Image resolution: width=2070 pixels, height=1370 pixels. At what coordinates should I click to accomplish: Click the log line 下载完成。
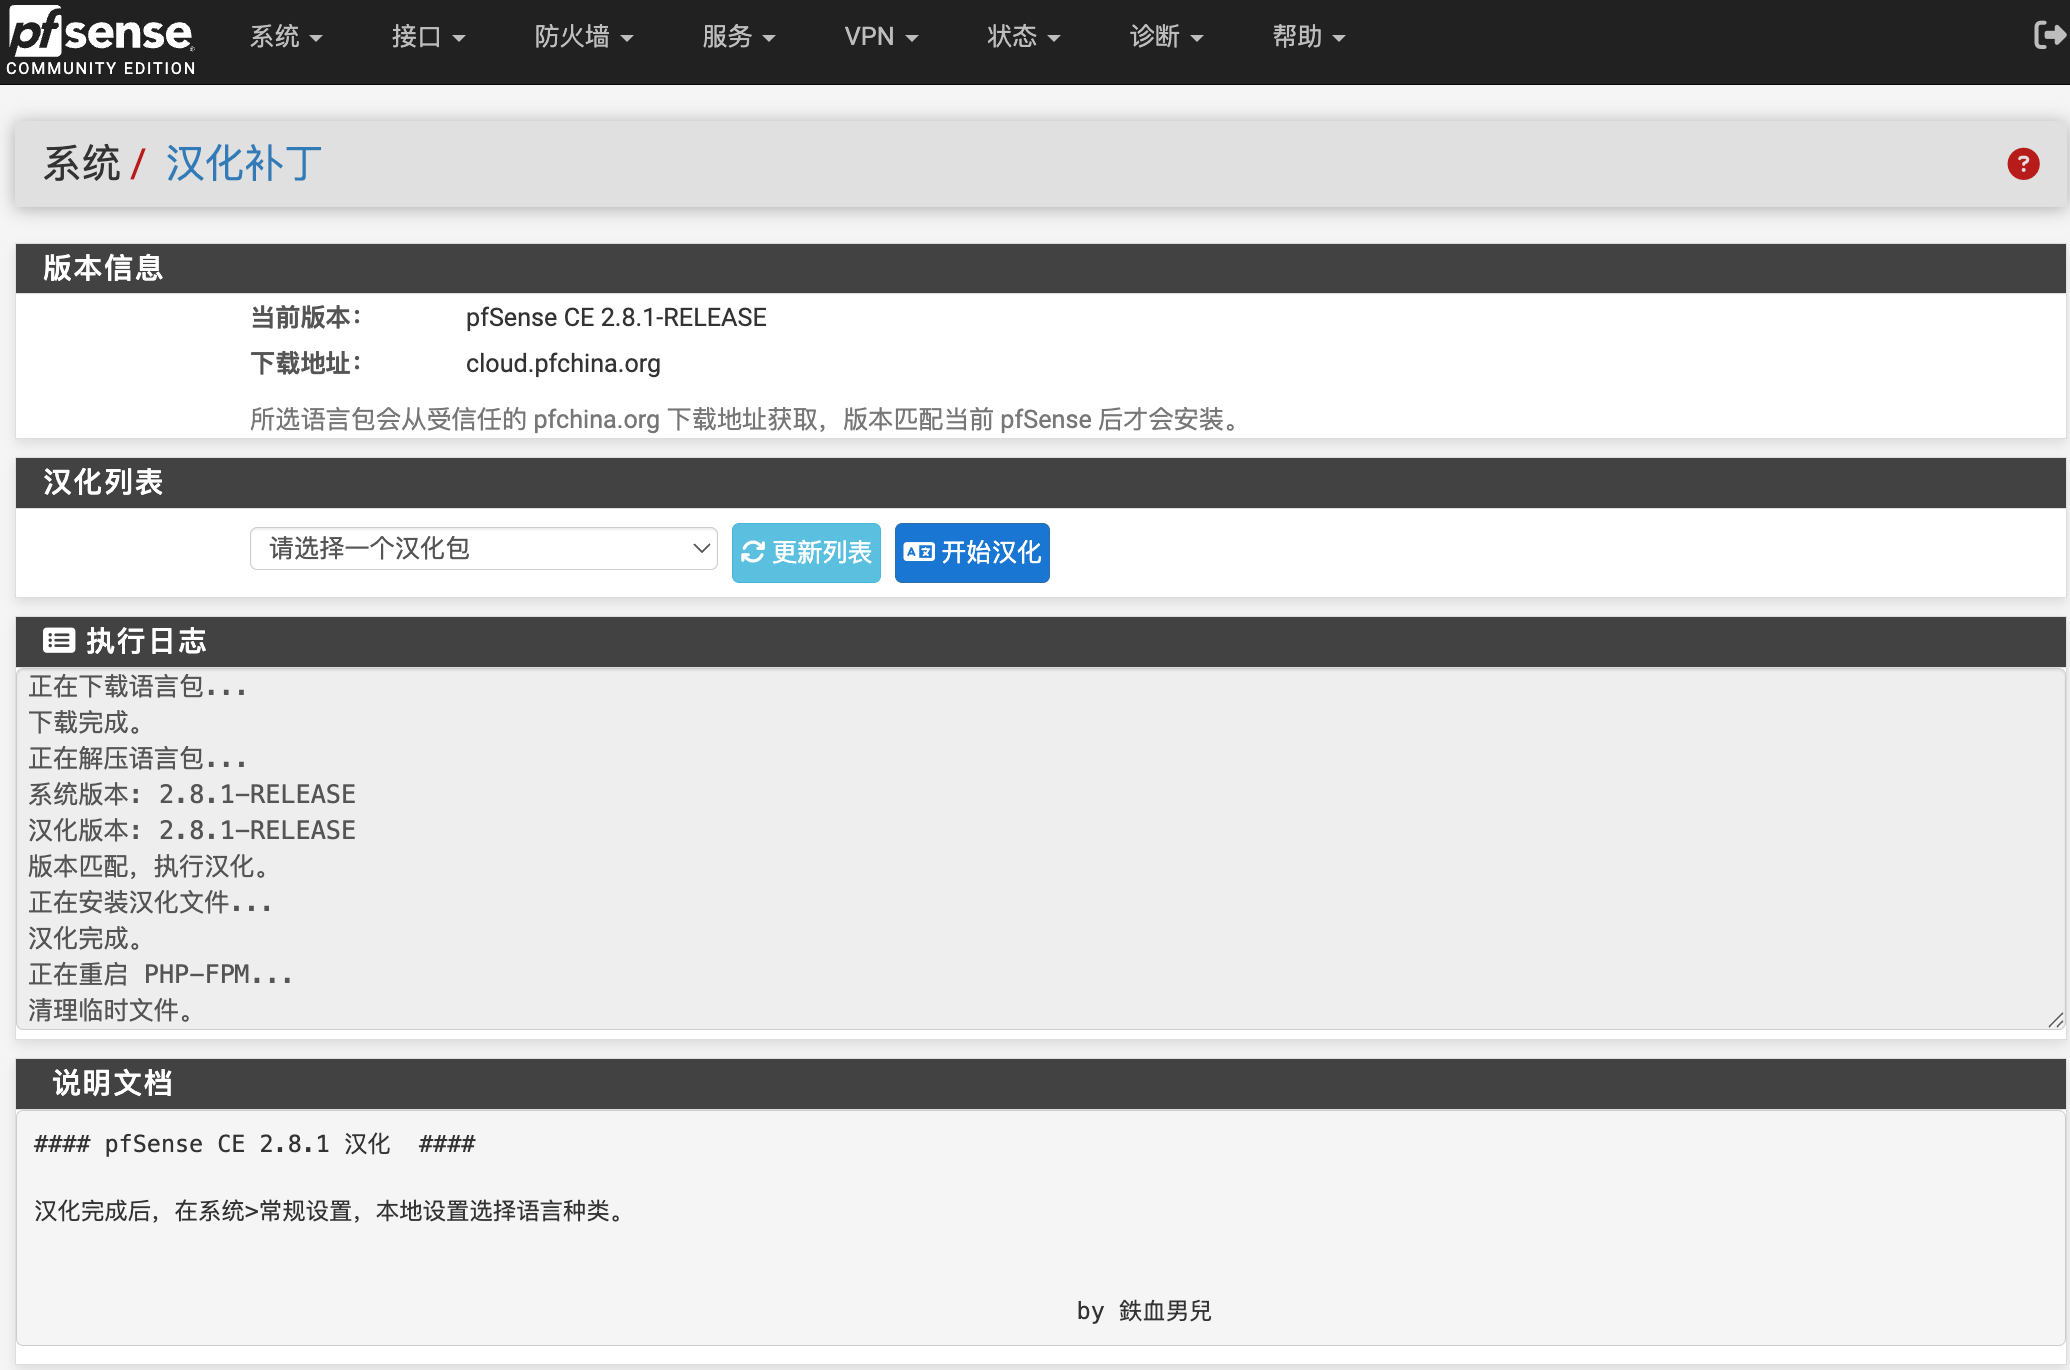click(x=87, y=722)
